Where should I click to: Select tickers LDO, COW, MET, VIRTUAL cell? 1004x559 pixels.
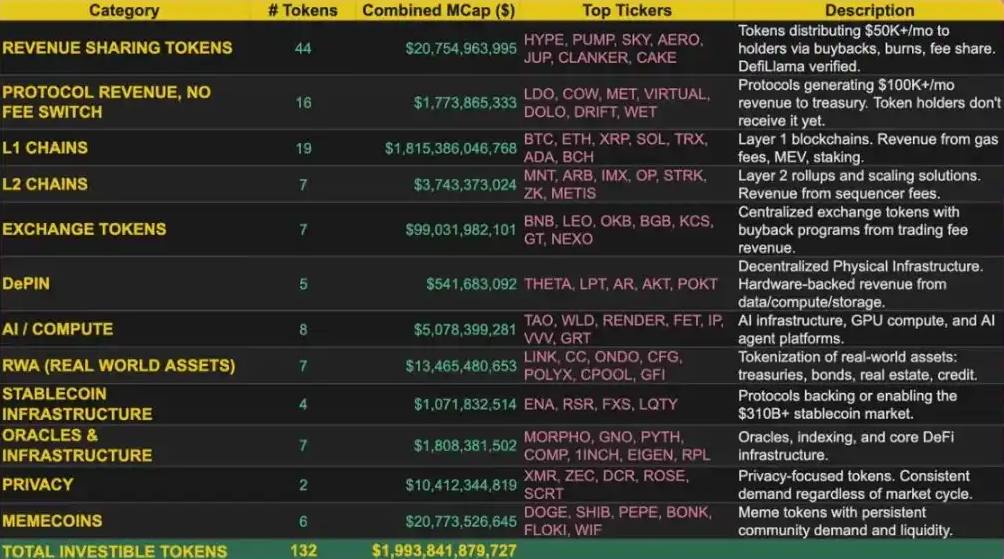tap(617, 102)
